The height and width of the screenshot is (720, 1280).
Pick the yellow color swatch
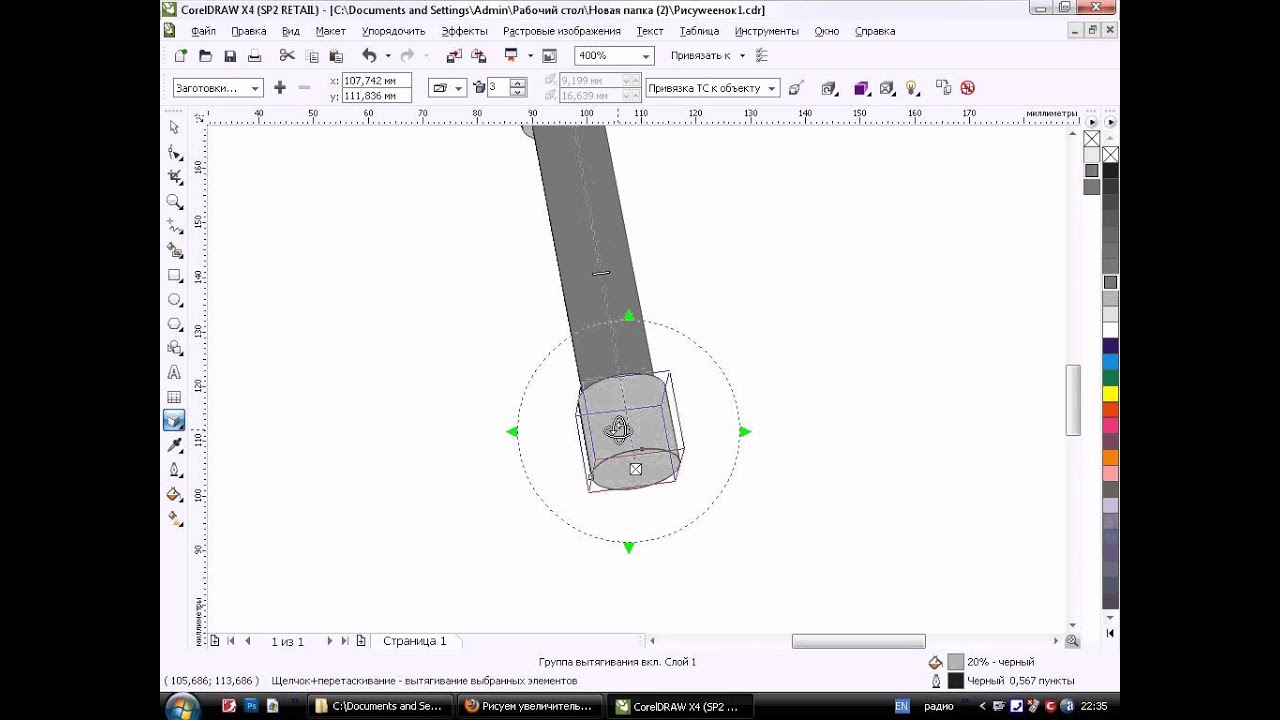tap(1110, 393)
